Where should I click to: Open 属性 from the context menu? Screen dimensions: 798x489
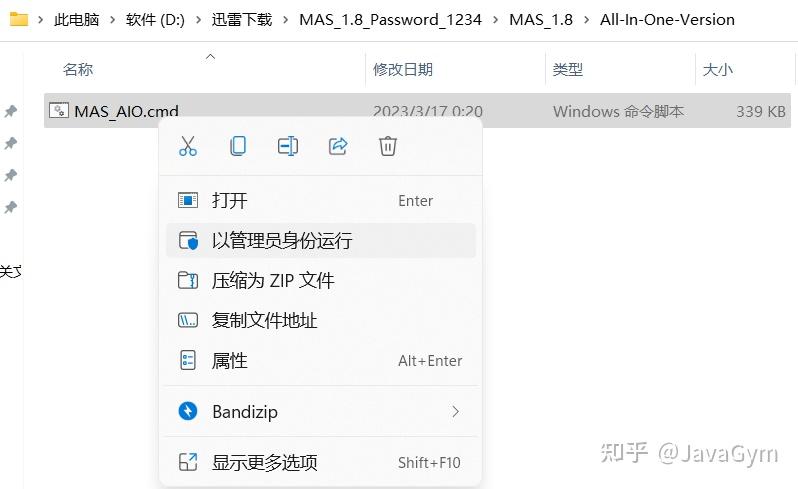point(321,360)
